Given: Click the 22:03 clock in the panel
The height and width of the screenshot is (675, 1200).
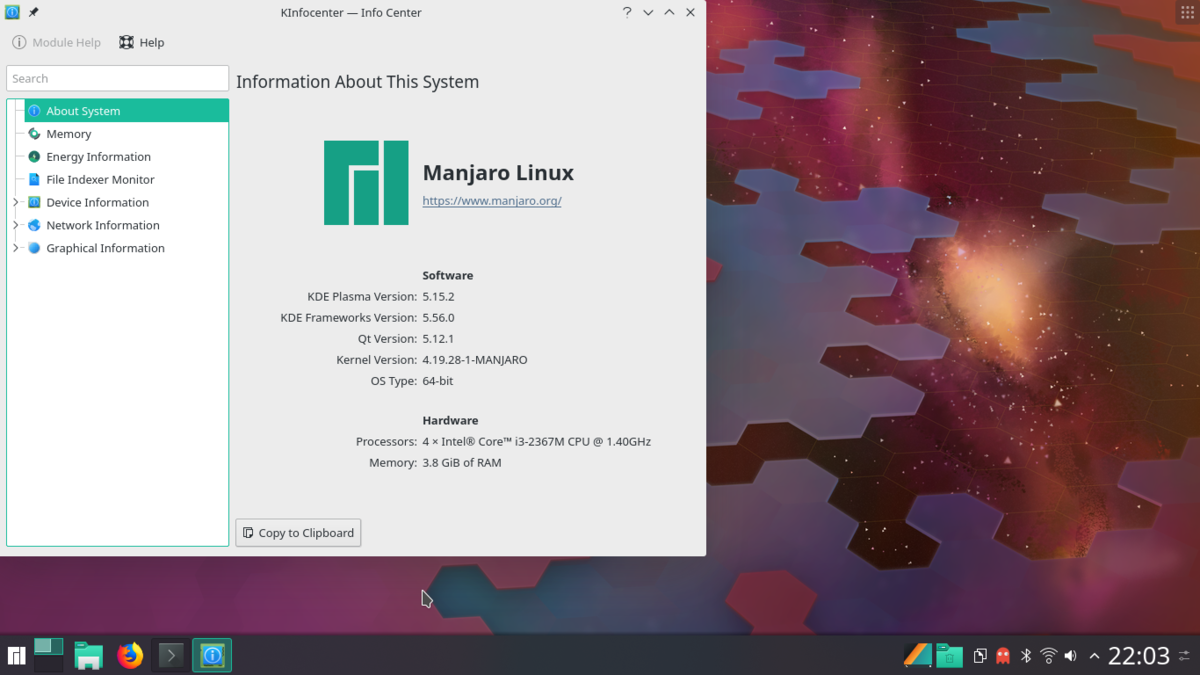Looking at the screenshot, I should (x=1139, y=656).
